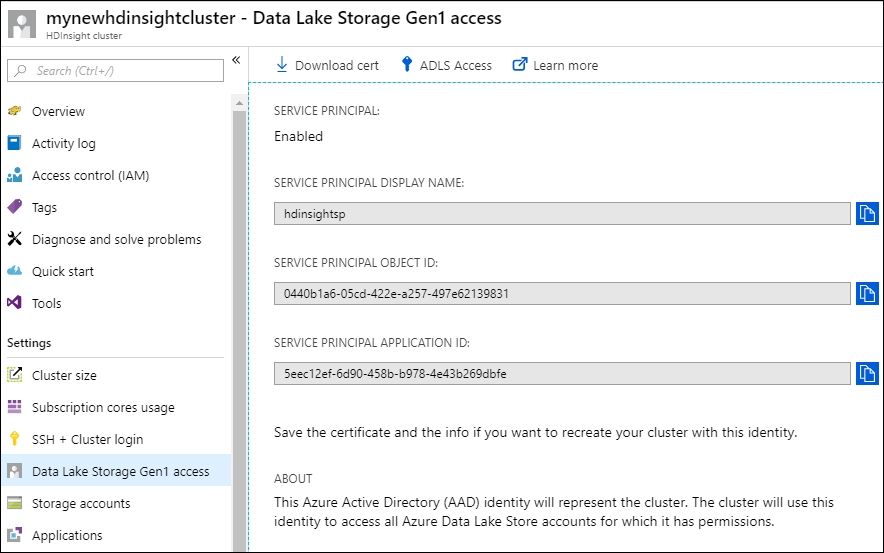Select Data Lake Storage Gen1 access item
Viewport: 884px width, 553px height.
coord(116,471)
